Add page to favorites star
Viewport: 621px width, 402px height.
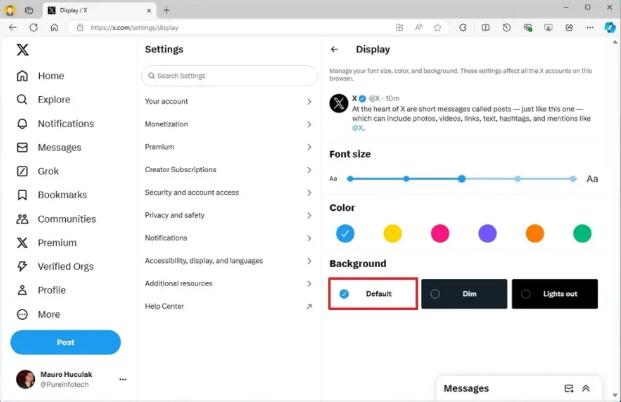[x=437, y=27]
